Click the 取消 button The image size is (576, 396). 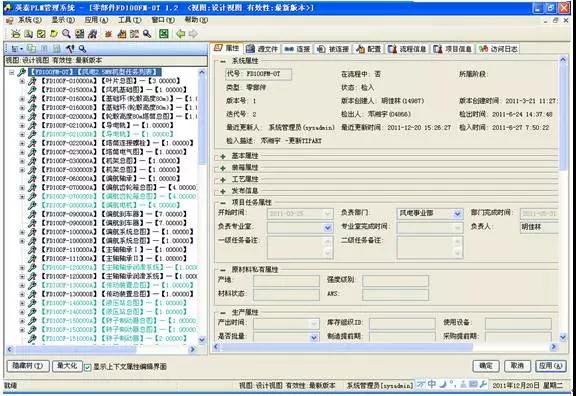click(x=517, y=366)
